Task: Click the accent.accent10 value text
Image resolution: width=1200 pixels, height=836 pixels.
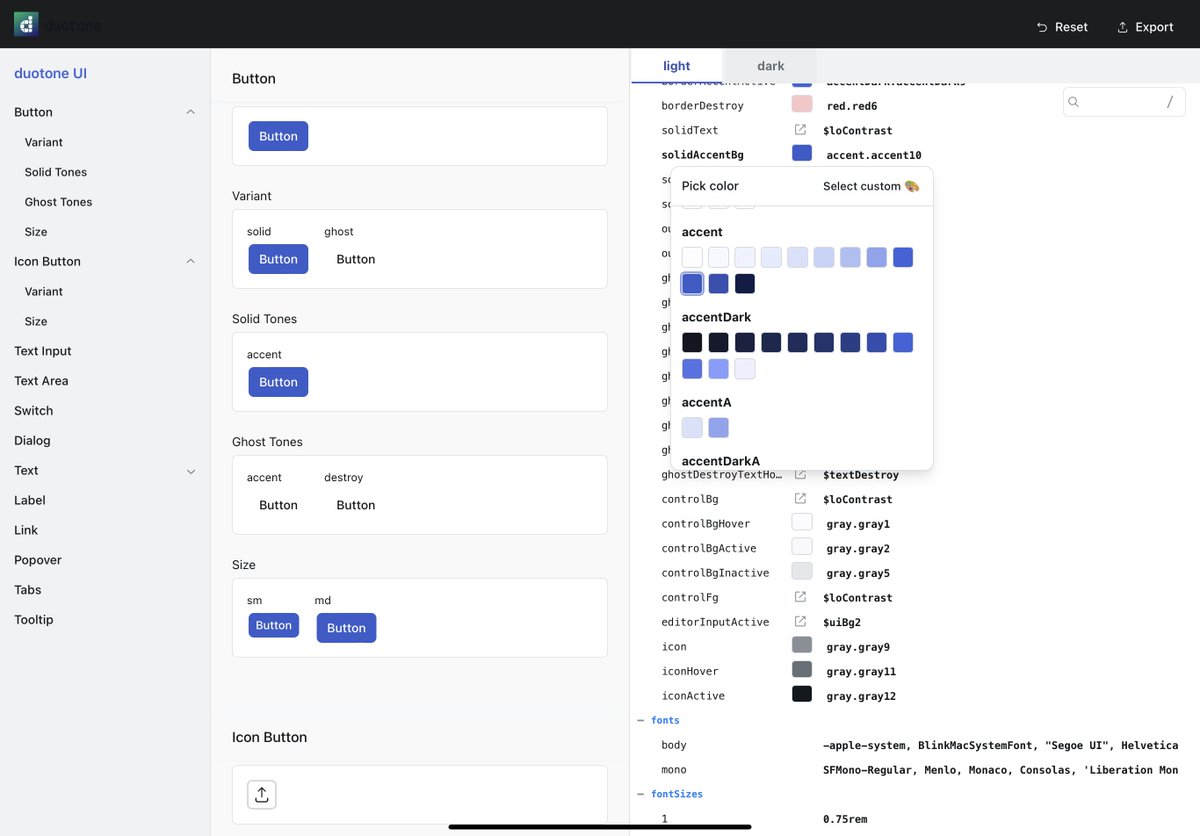Action: (x=874, y=155)
